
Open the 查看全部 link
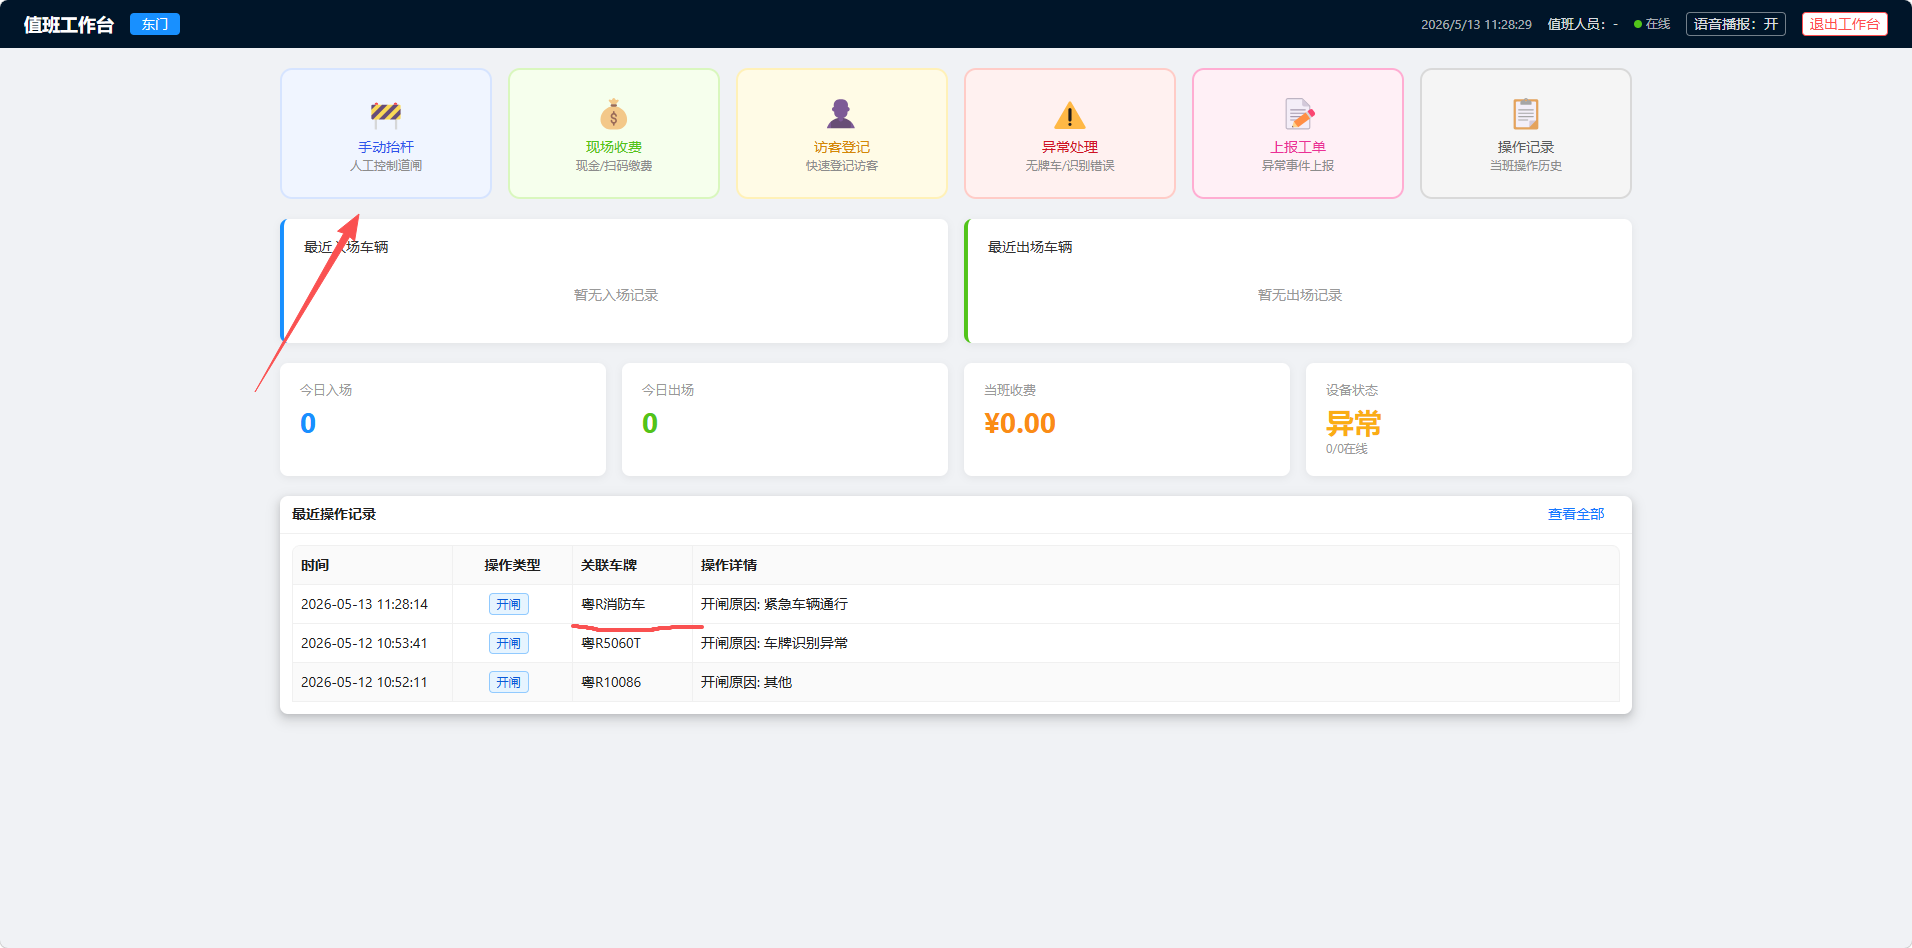(x=1576, y=514)
